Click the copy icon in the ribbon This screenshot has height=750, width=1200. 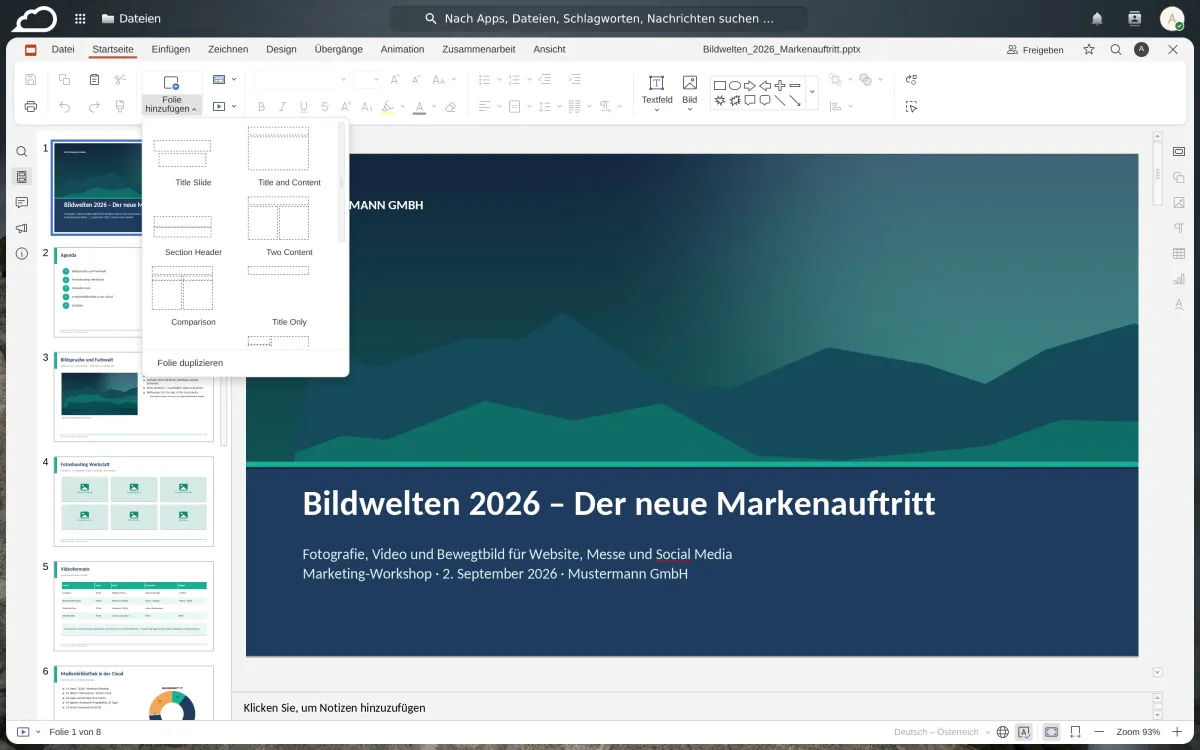(65, 80)
